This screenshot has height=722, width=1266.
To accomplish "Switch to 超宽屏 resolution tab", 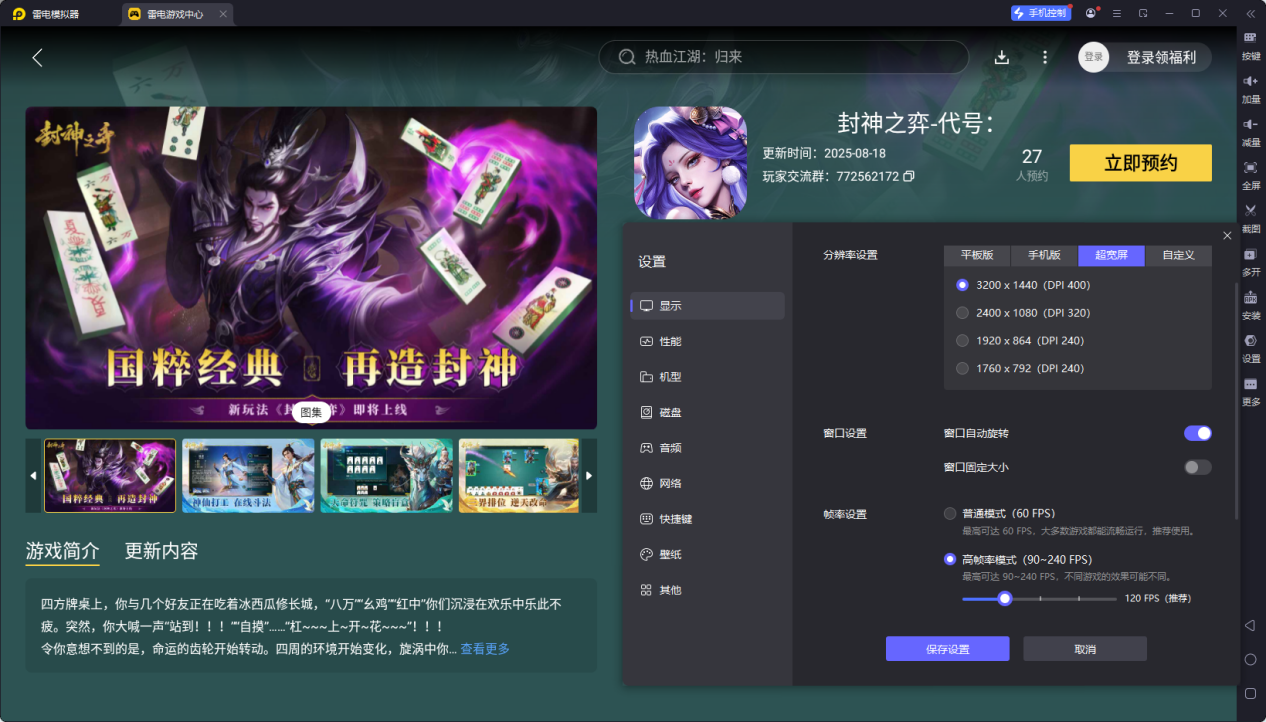I will point(1111,255).
